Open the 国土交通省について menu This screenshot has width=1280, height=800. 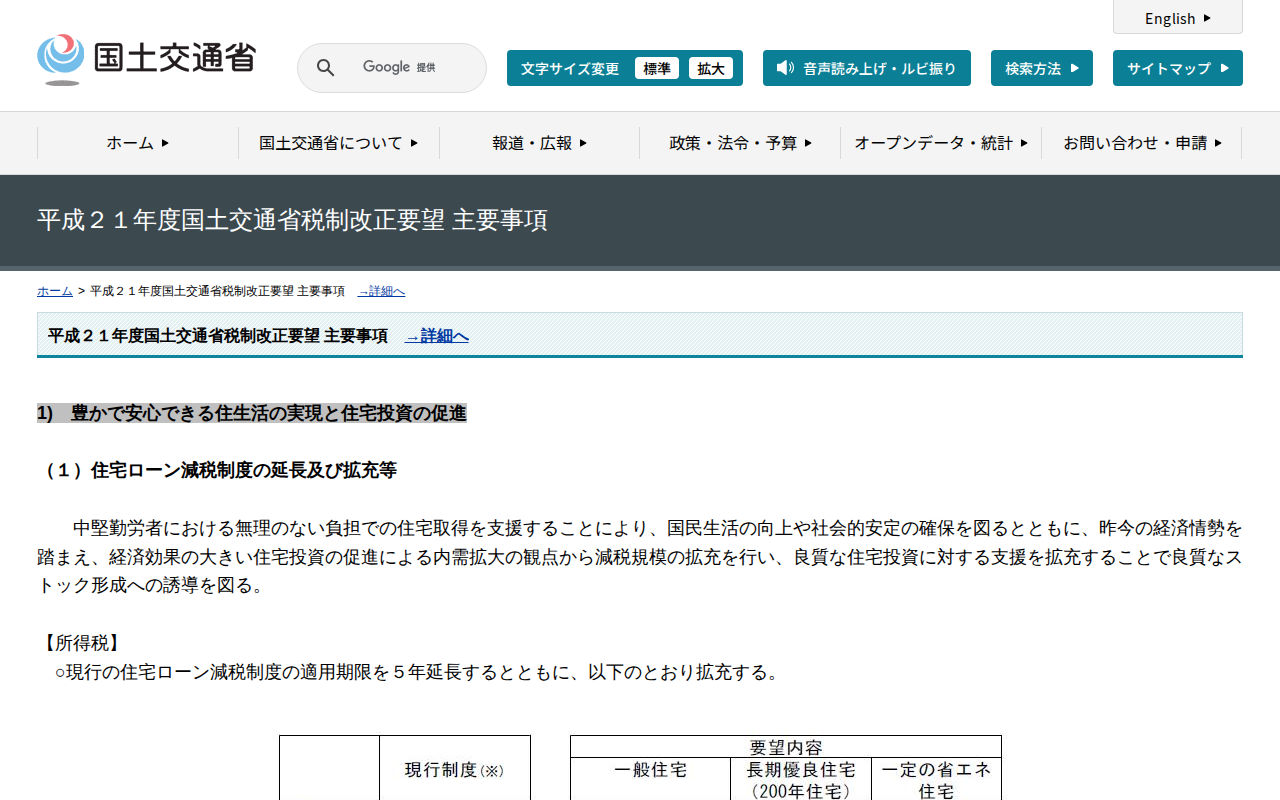click(x=339, y=143)
